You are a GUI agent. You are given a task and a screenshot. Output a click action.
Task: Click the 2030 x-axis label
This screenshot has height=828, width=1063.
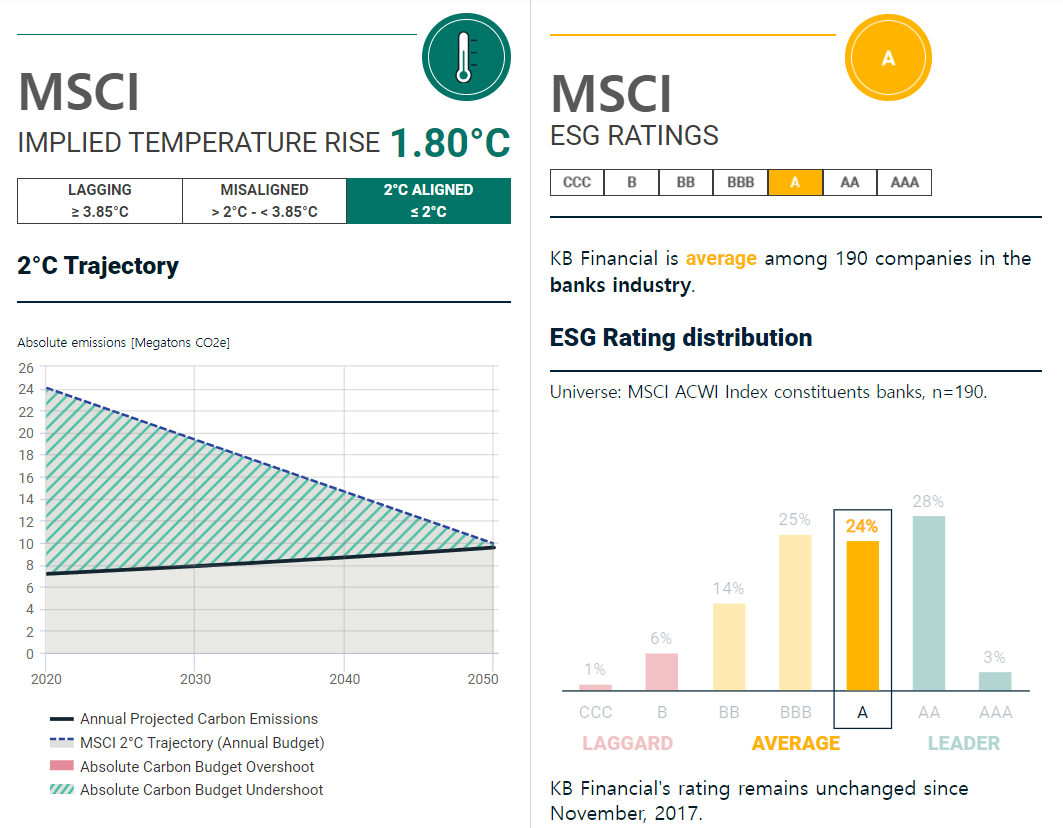(195, 679)
